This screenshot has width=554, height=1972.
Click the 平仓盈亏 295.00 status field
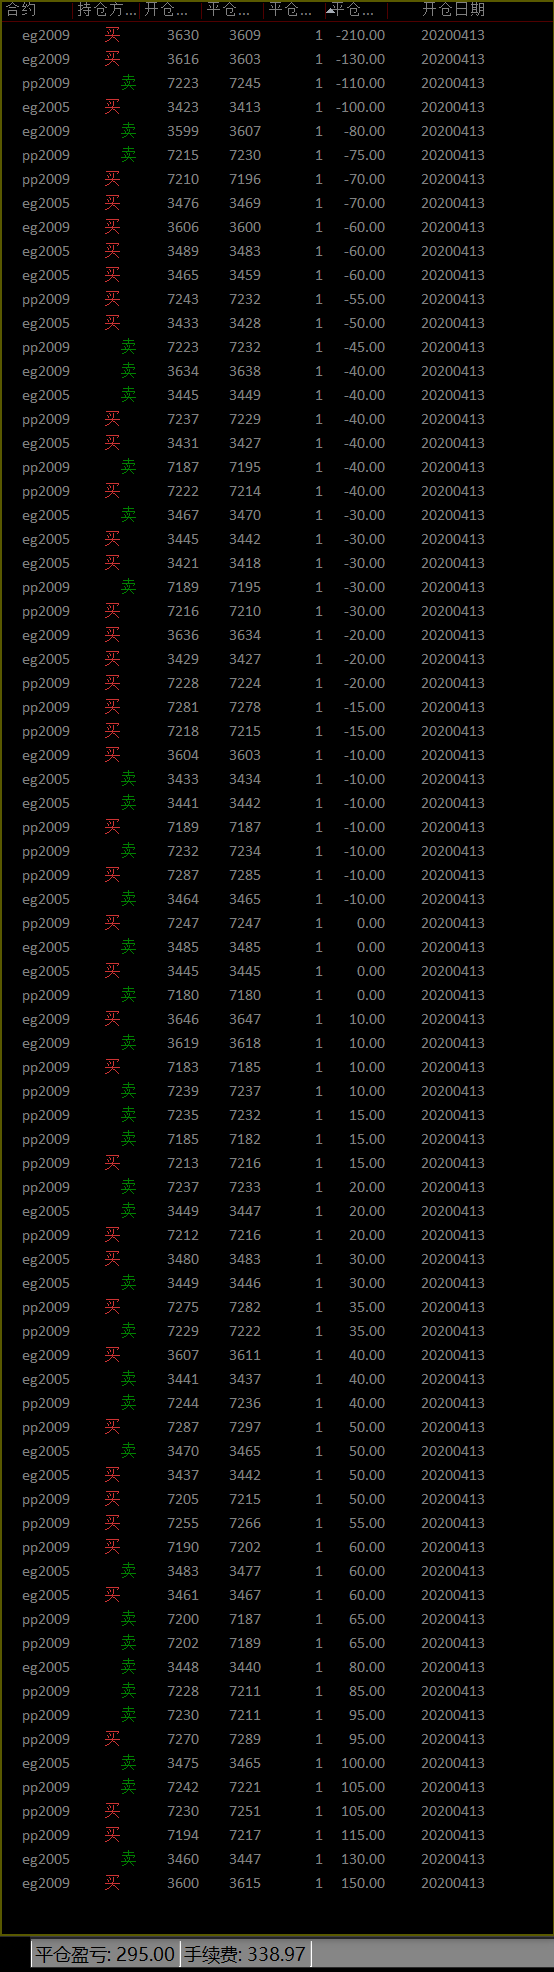[x=105, y=1954]
